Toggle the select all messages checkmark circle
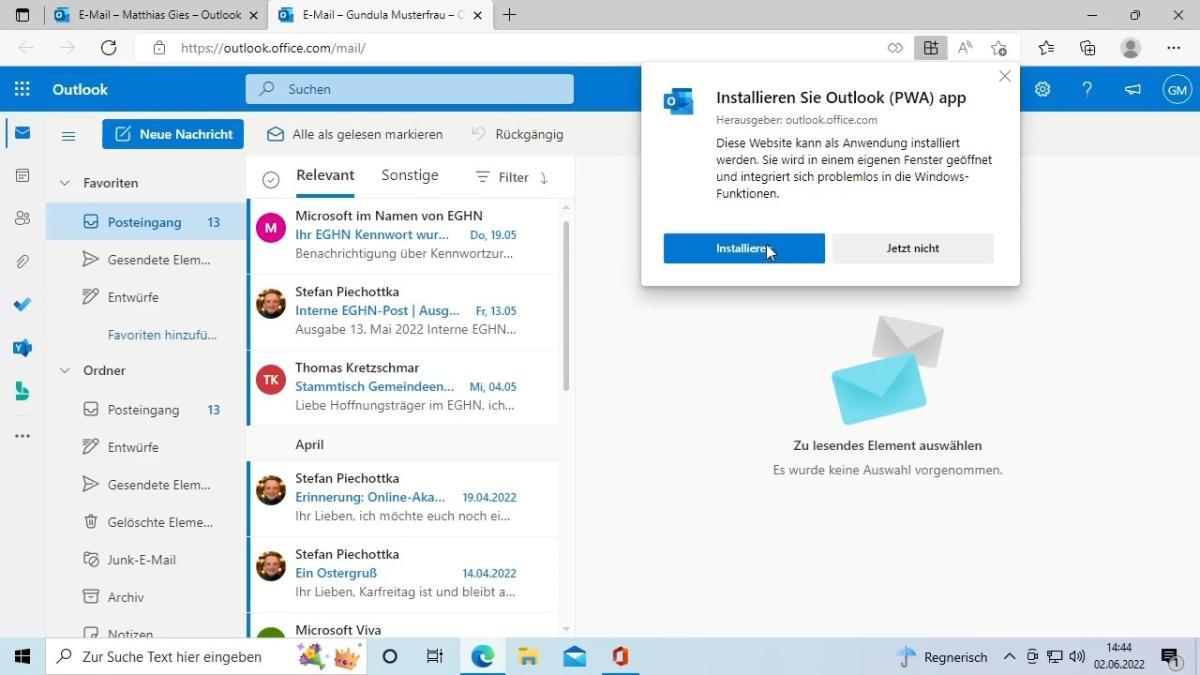This screenshot has height=675, width=1200. pos(270,179)
